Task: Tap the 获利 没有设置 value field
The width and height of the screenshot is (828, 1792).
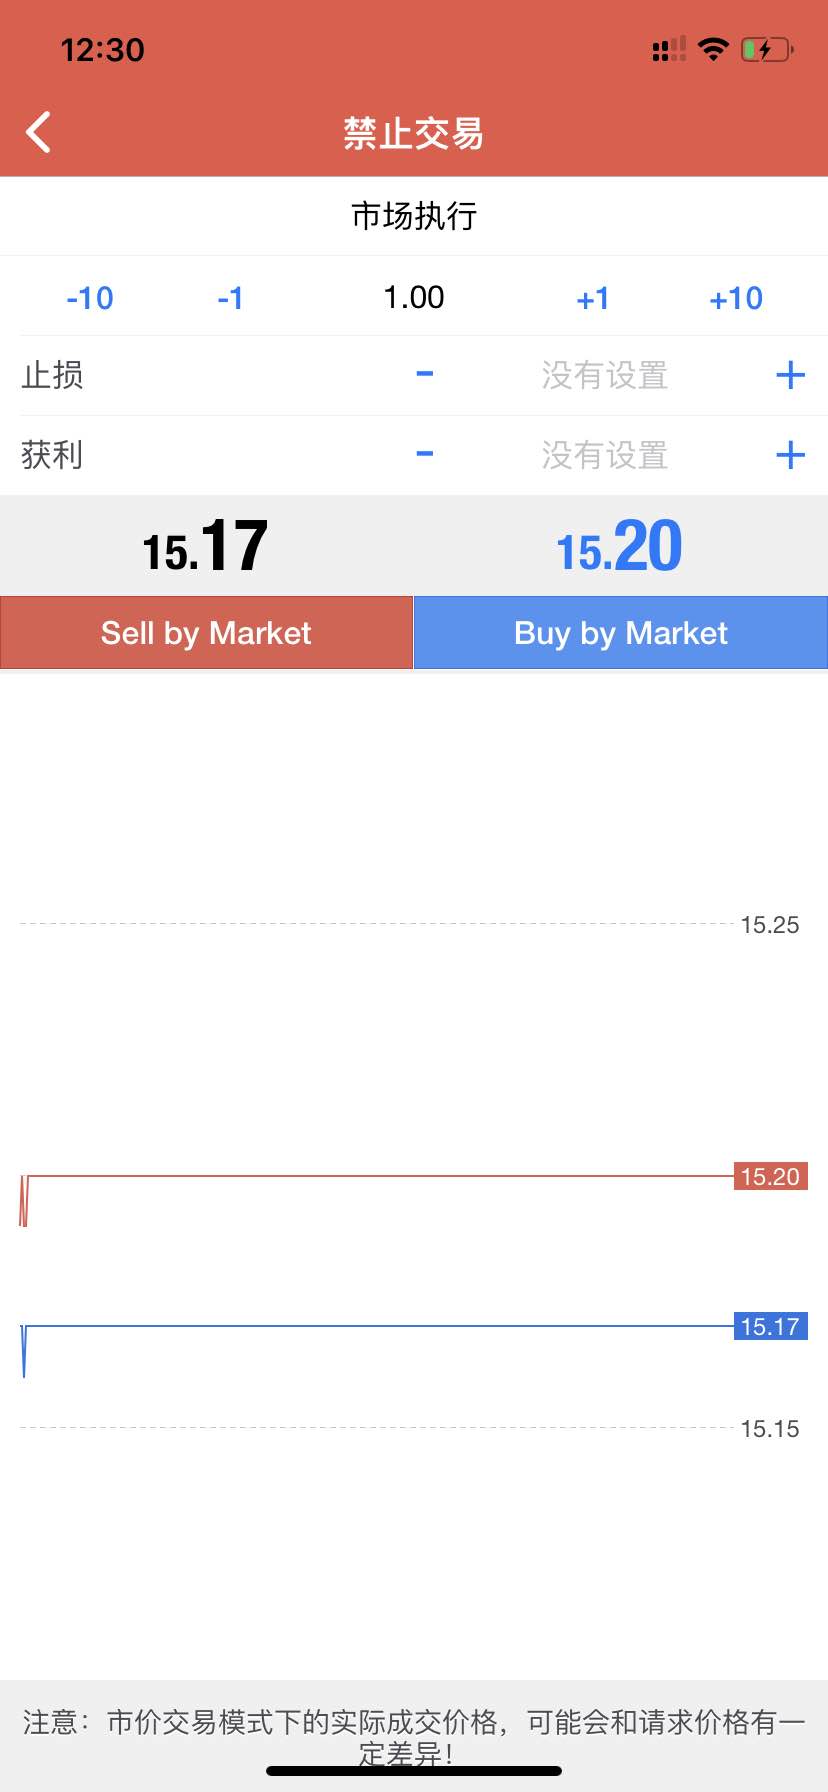Action: [x=605, y=456]
